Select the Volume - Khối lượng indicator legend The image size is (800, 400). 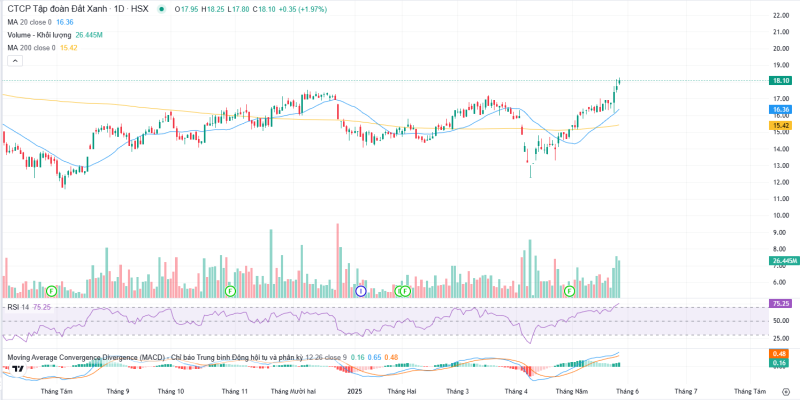pos(55,35)
